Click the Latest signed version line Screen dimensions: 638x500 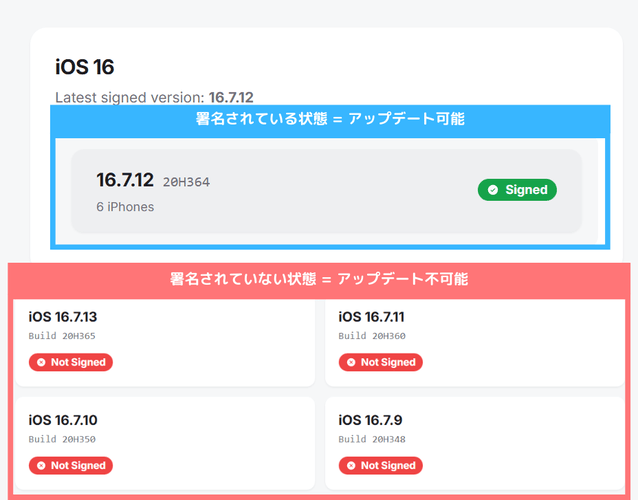pos(154,97)
